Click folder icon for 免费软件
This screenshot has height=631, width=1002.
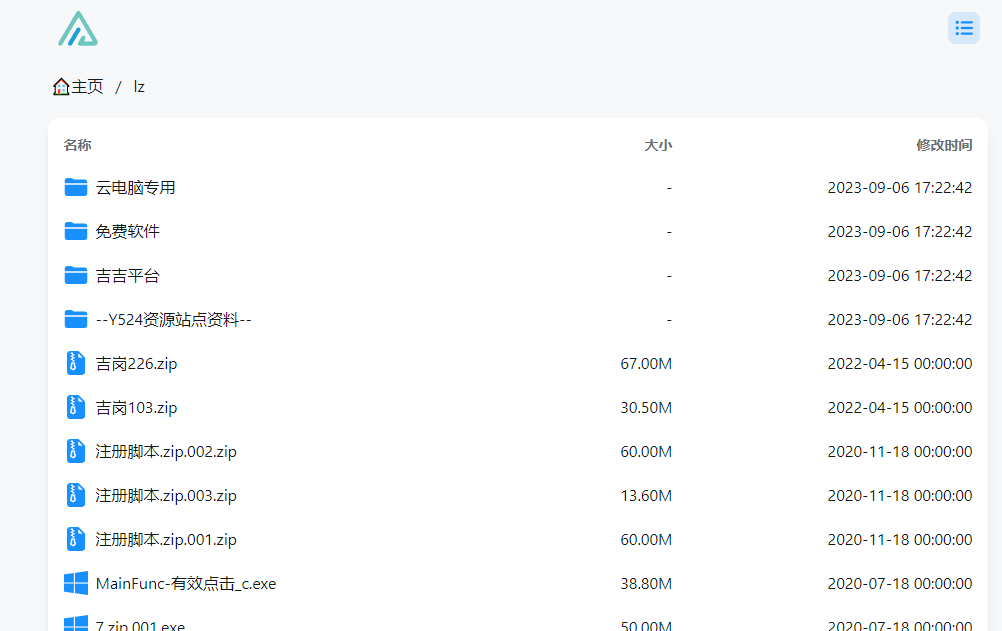coord(76,231)
